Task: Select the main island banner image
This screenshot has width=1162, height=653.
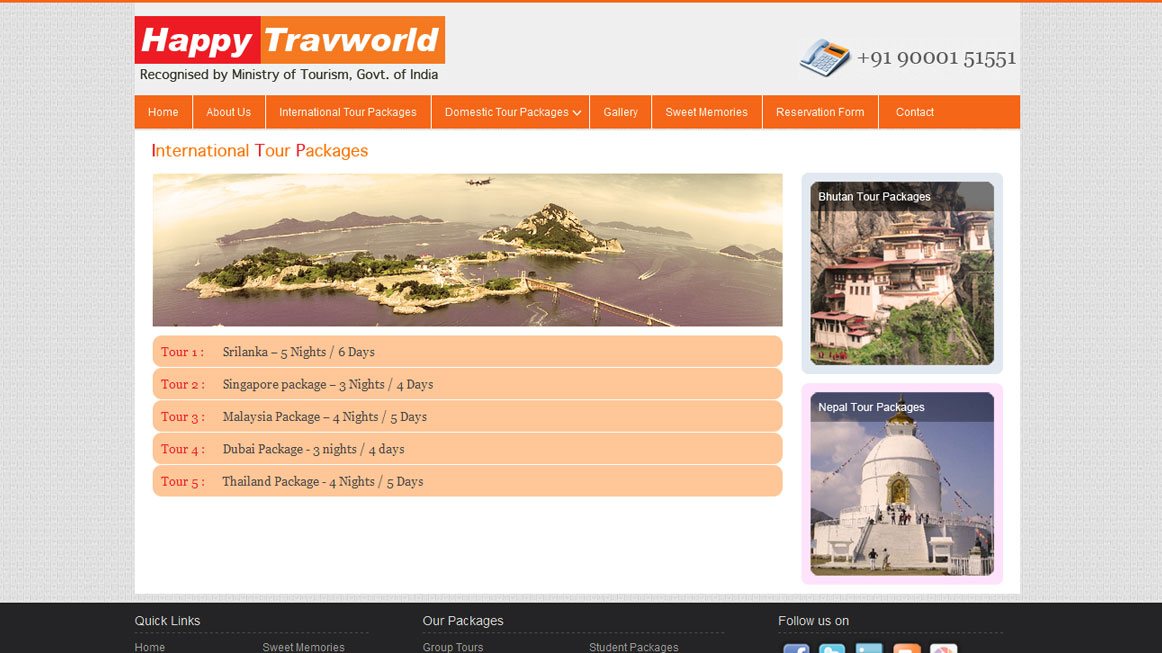Action: click(467, 249)
